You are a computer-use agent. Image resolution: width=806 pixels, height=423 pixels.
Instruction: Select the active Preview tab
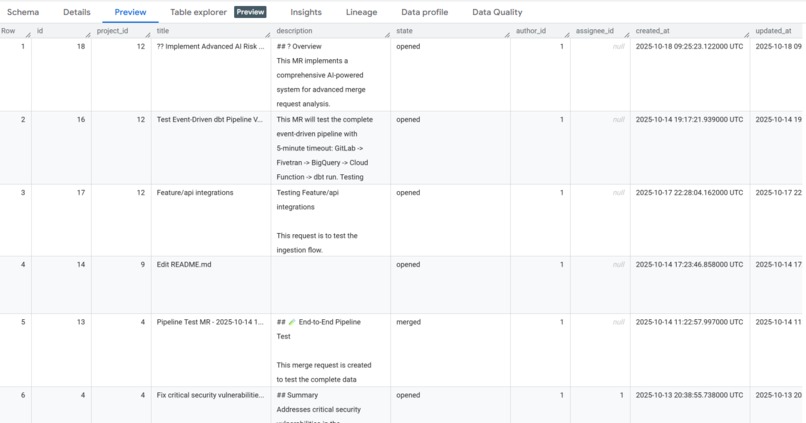[x=130, y=12]
